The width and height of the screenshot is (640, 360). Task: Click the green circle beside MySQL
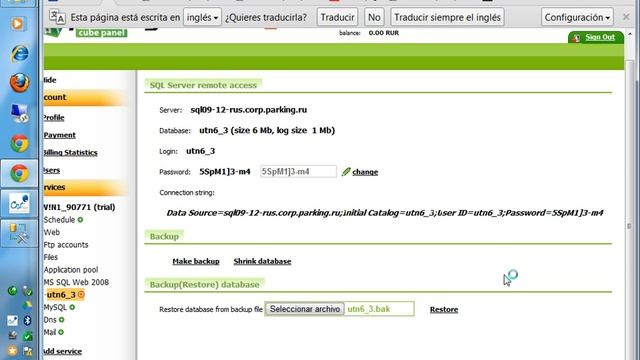tap(72, 307)
